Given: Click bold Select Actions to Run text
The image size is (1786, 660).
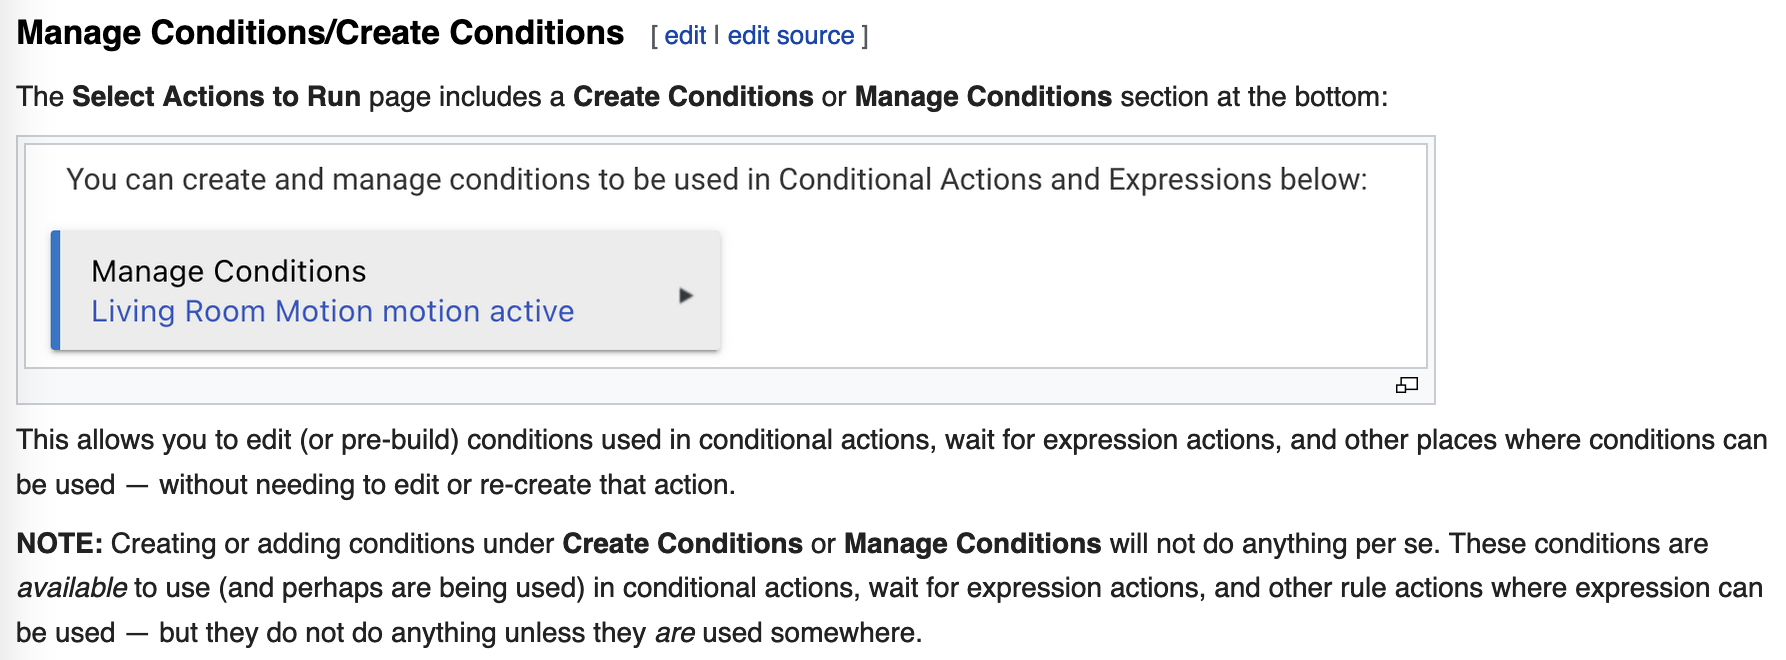Looking at the screenshot, I should point(216,97).
